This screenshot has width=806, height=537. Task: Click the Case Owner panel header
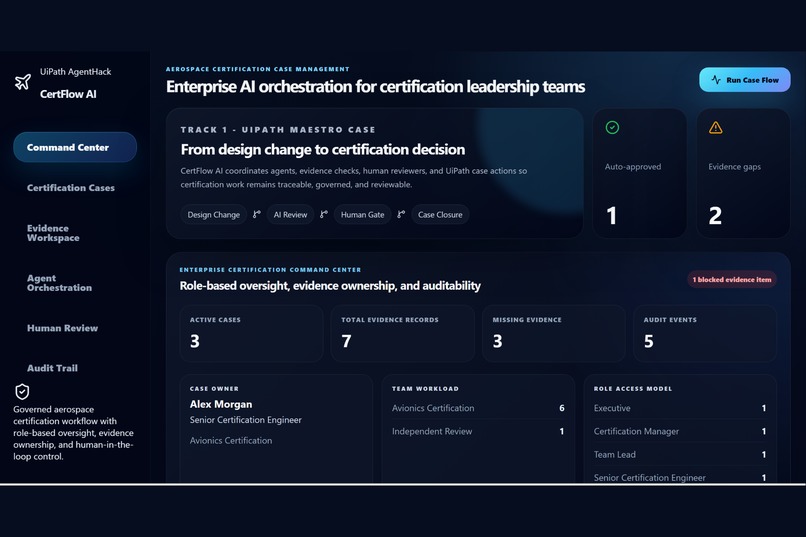pos(214,388)
